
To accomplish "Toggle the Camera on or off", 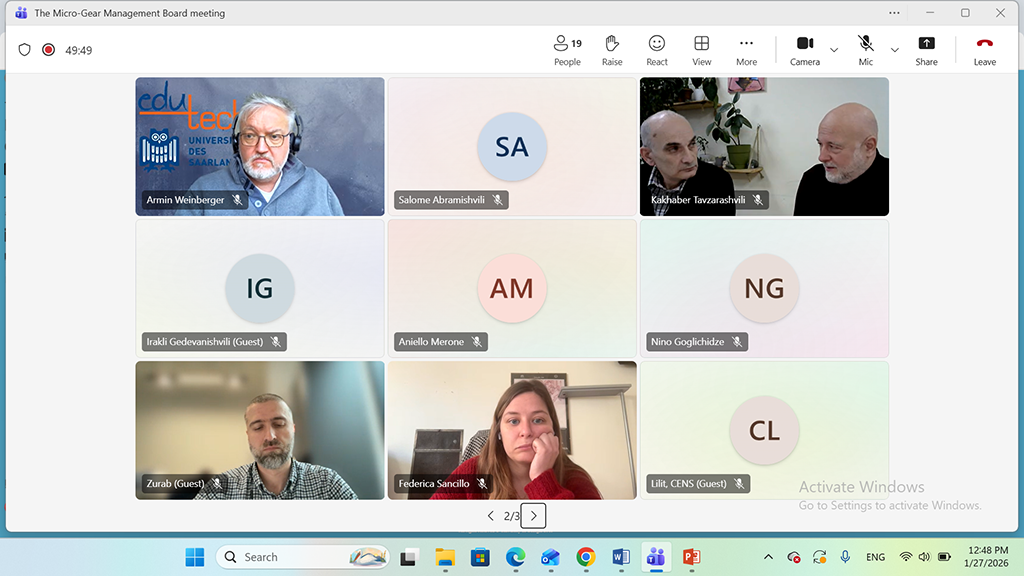I will [804, 49].
